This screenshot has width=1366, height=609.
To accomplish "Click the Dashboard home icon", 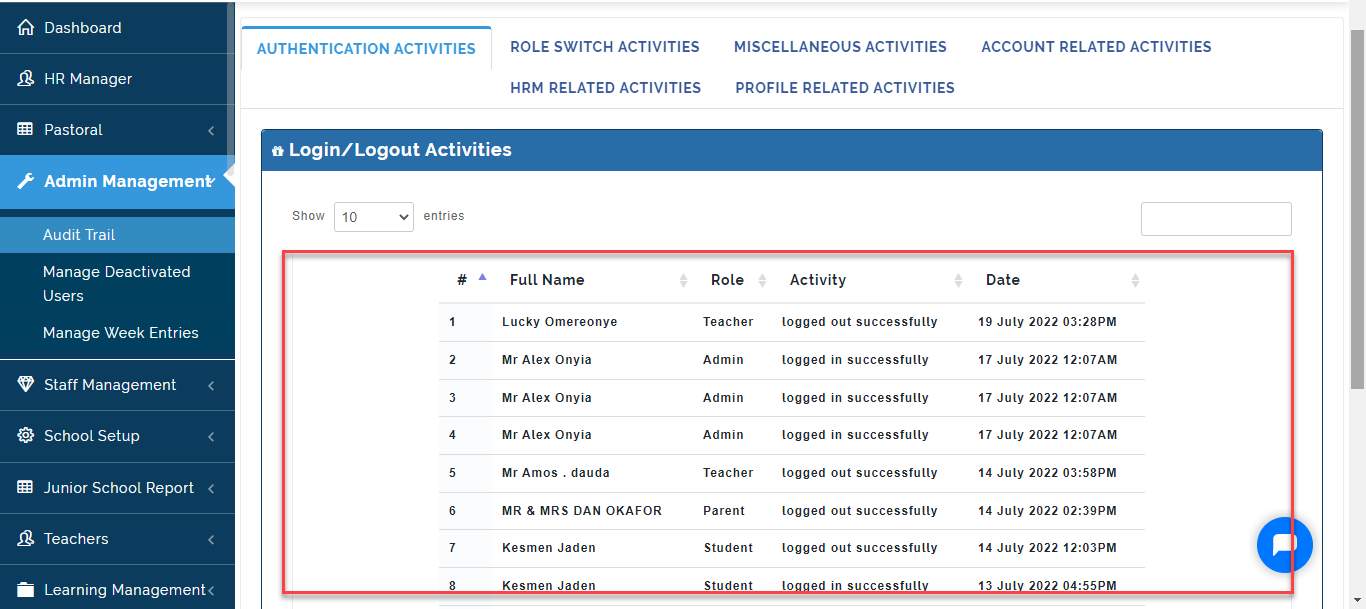I will 26,28.
